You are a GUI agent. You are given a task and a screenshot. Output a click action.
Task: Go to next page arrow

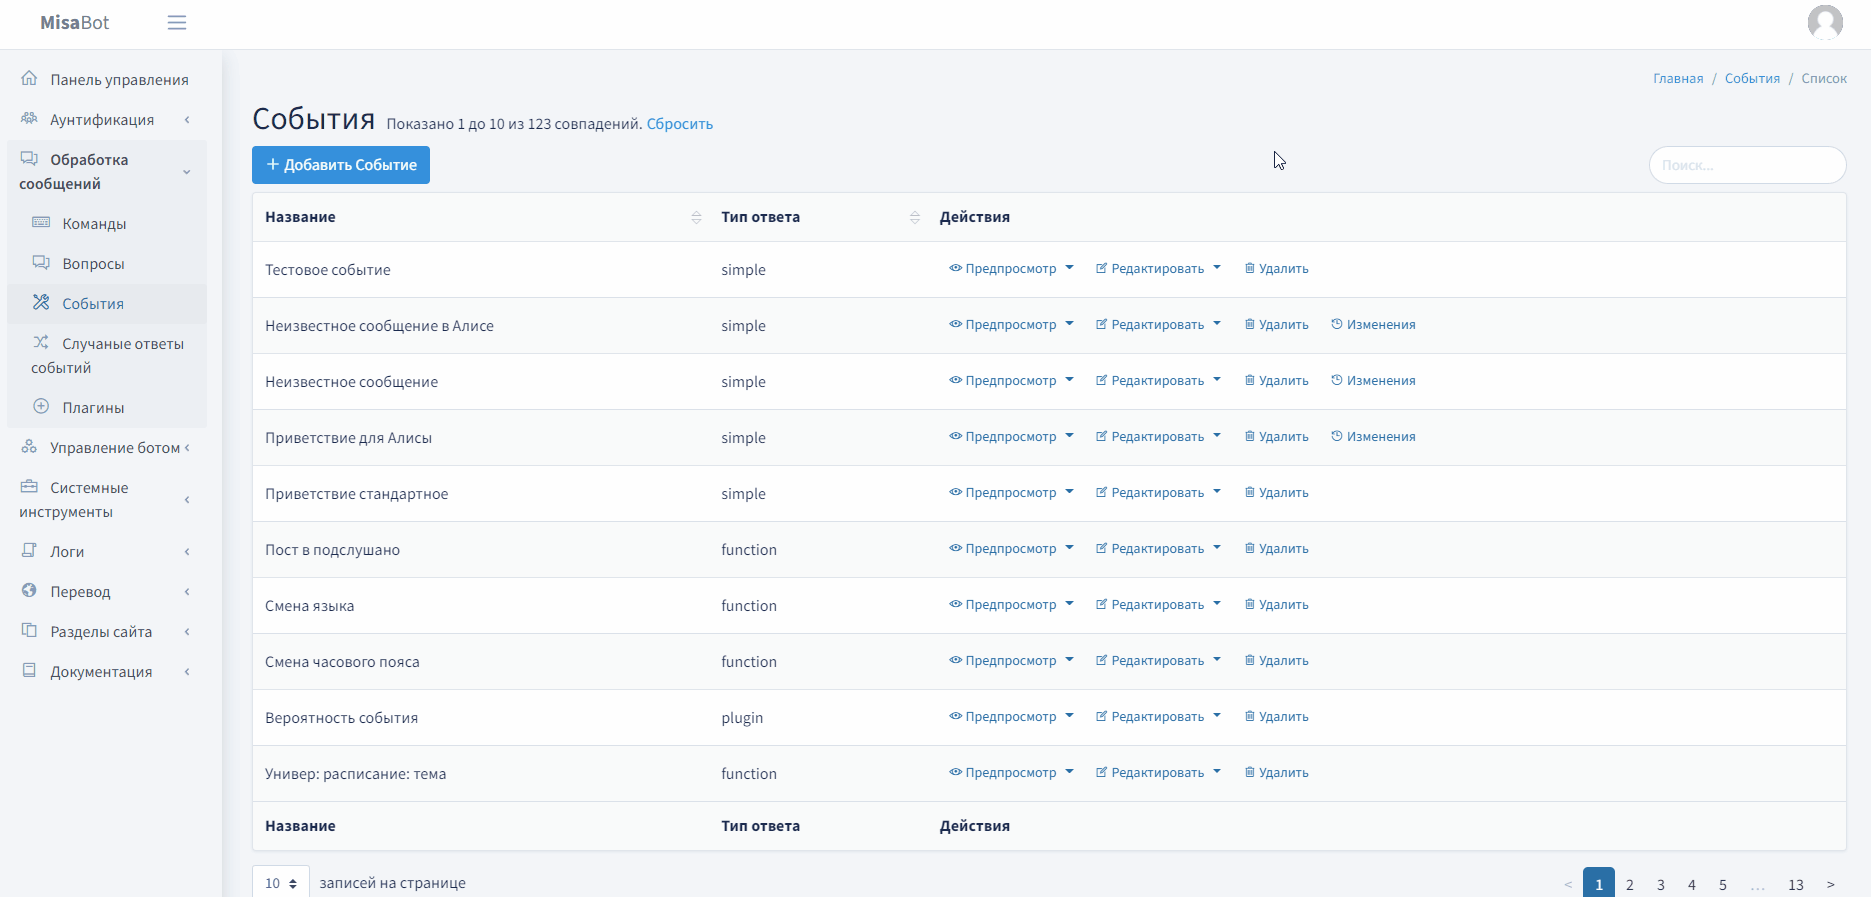(1831, 884)
